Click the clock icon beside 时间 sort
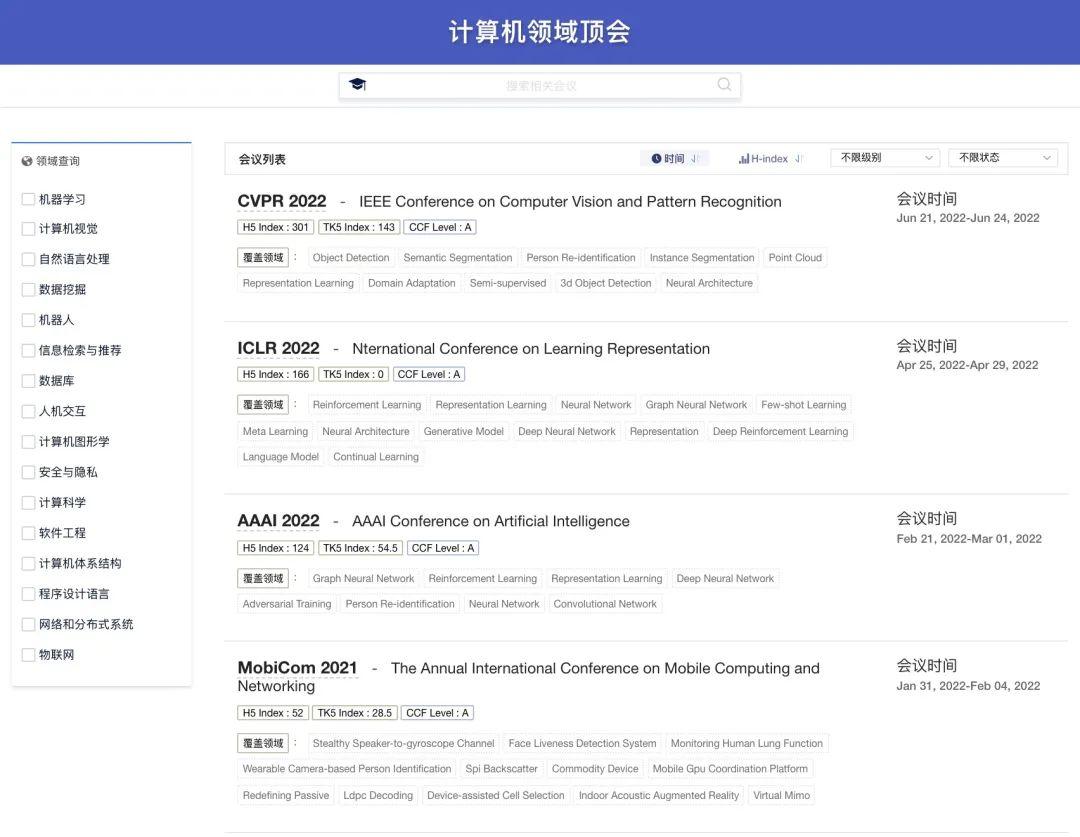Image resolution: width=1080 pixels, height=837 pixels. pos(655,157)
